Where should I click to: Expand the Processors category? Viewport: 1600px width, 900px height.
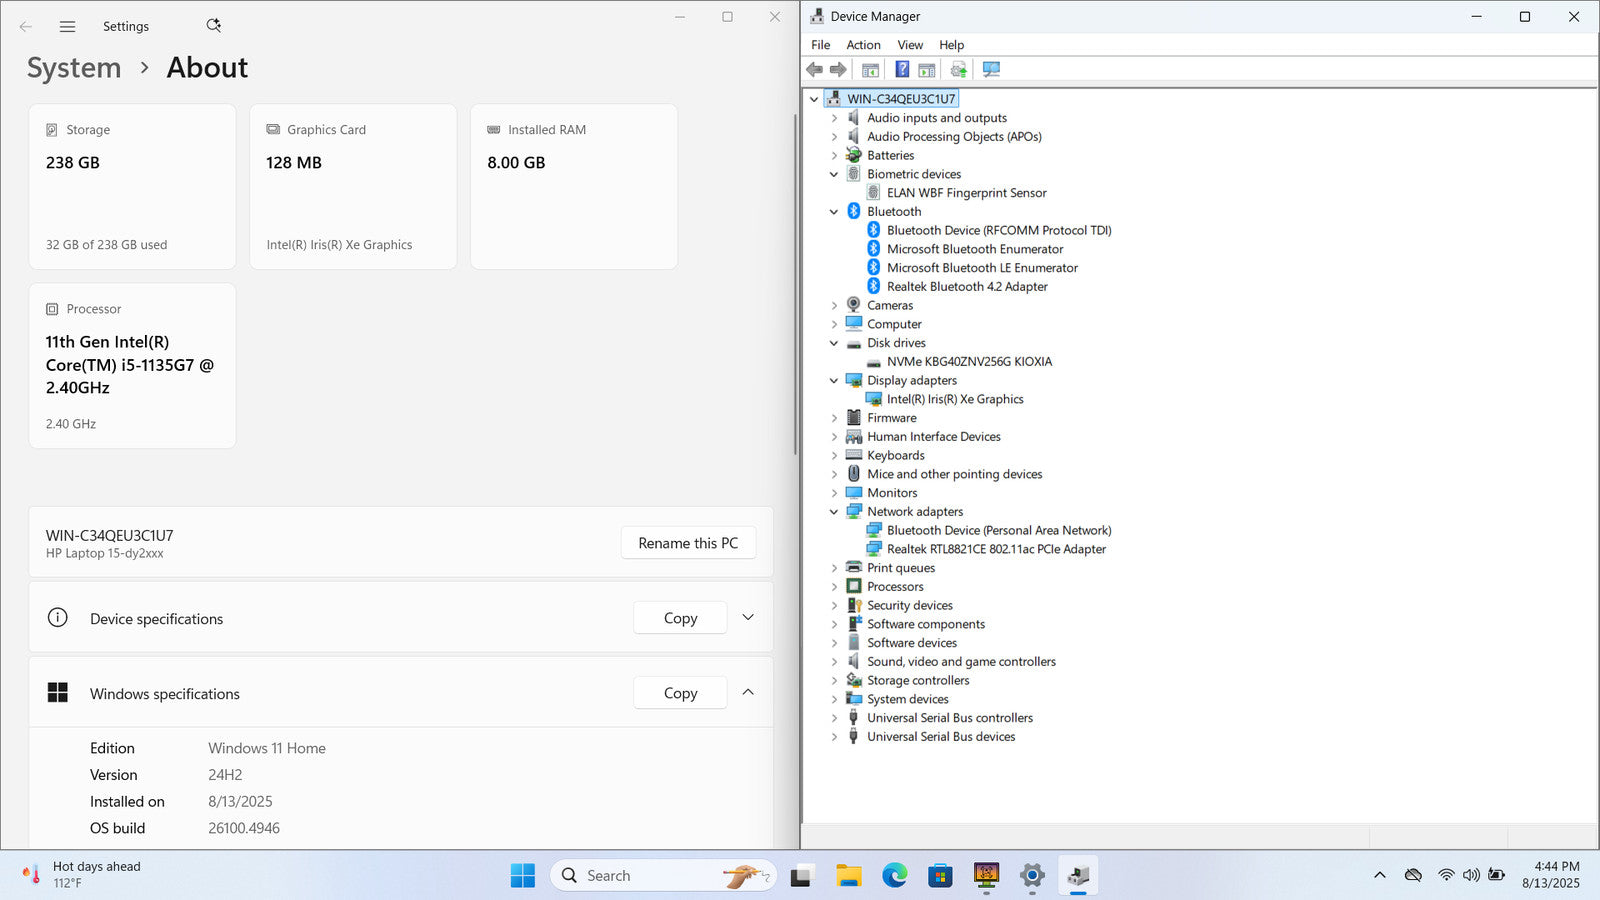pos(834,587)
